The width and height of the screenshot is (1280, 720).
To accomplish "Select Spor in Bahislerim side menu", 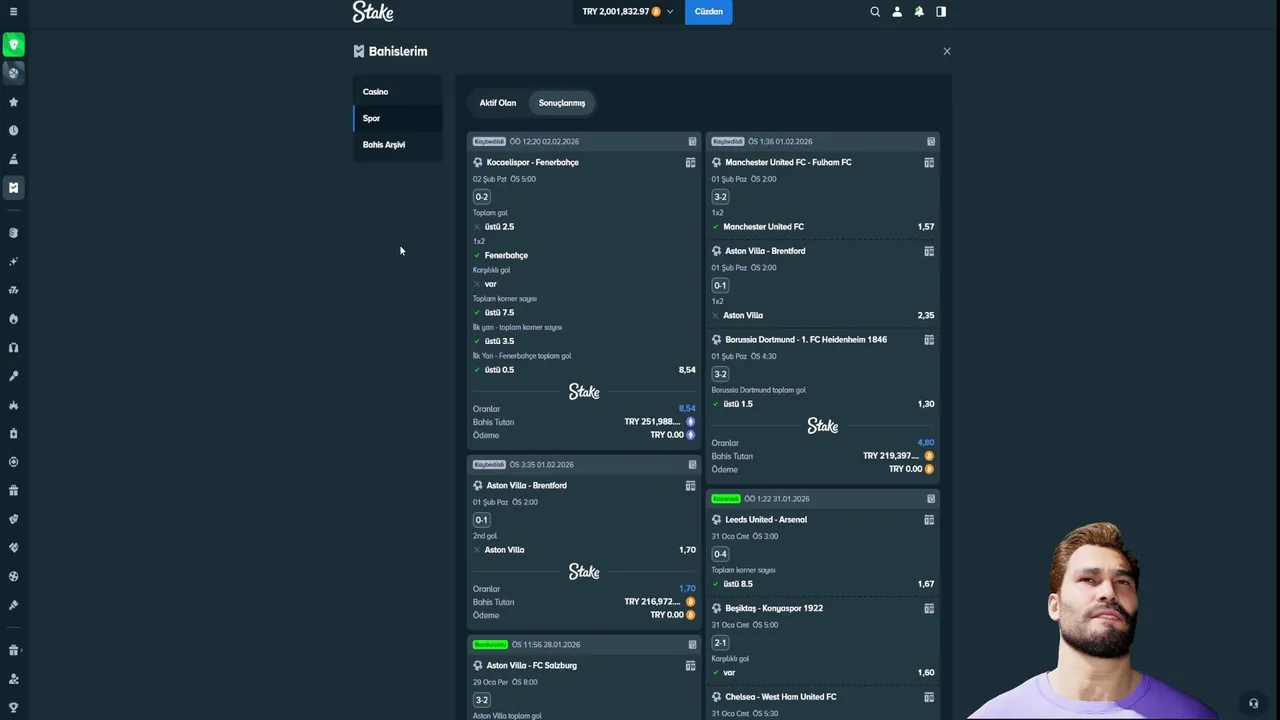I will [x=398, y=118].
